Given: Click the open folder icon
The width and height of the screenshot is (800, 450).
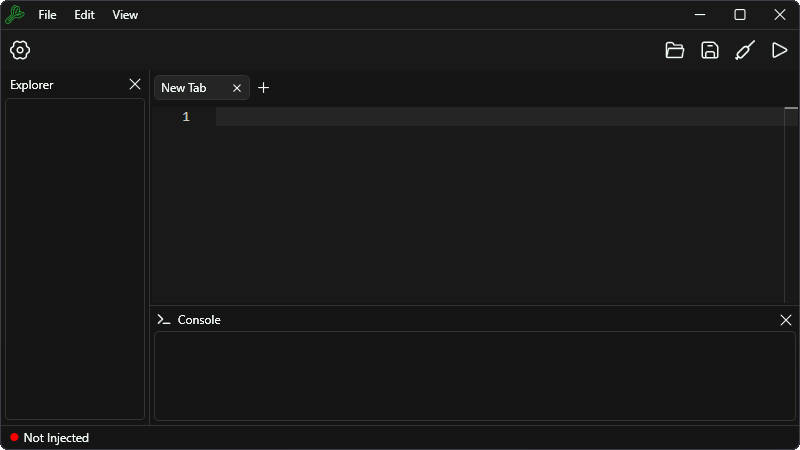Looking at the screenshot, I should pyautogui.click(x=674, y=50).
